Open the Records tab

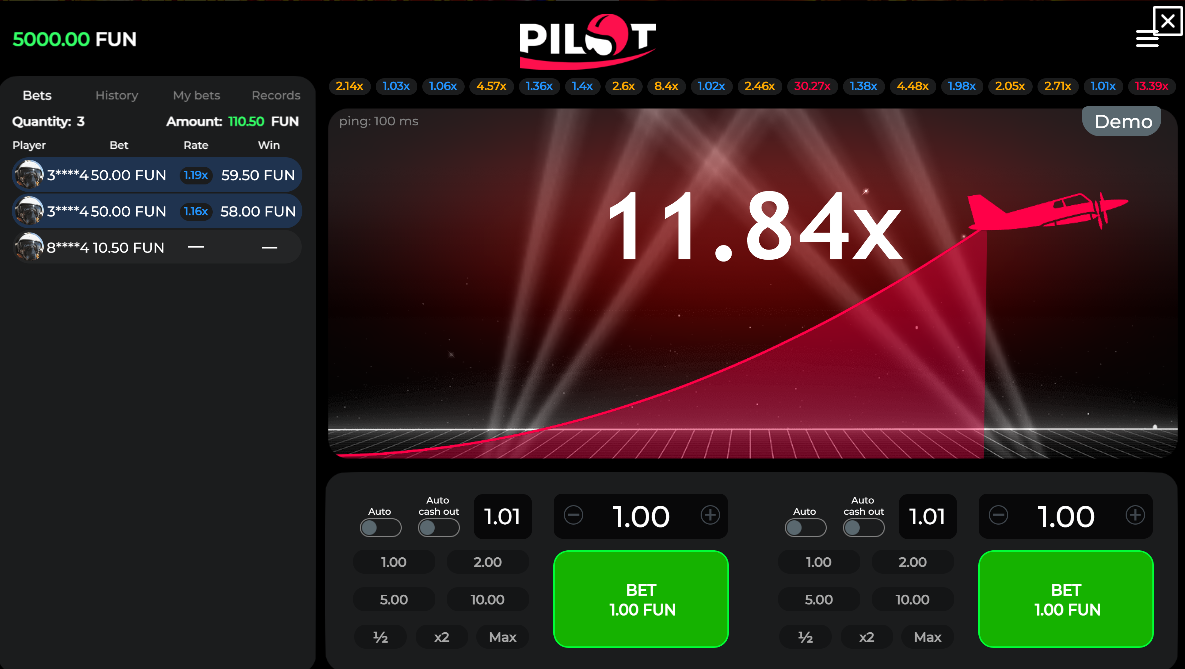tap(276, 95)
